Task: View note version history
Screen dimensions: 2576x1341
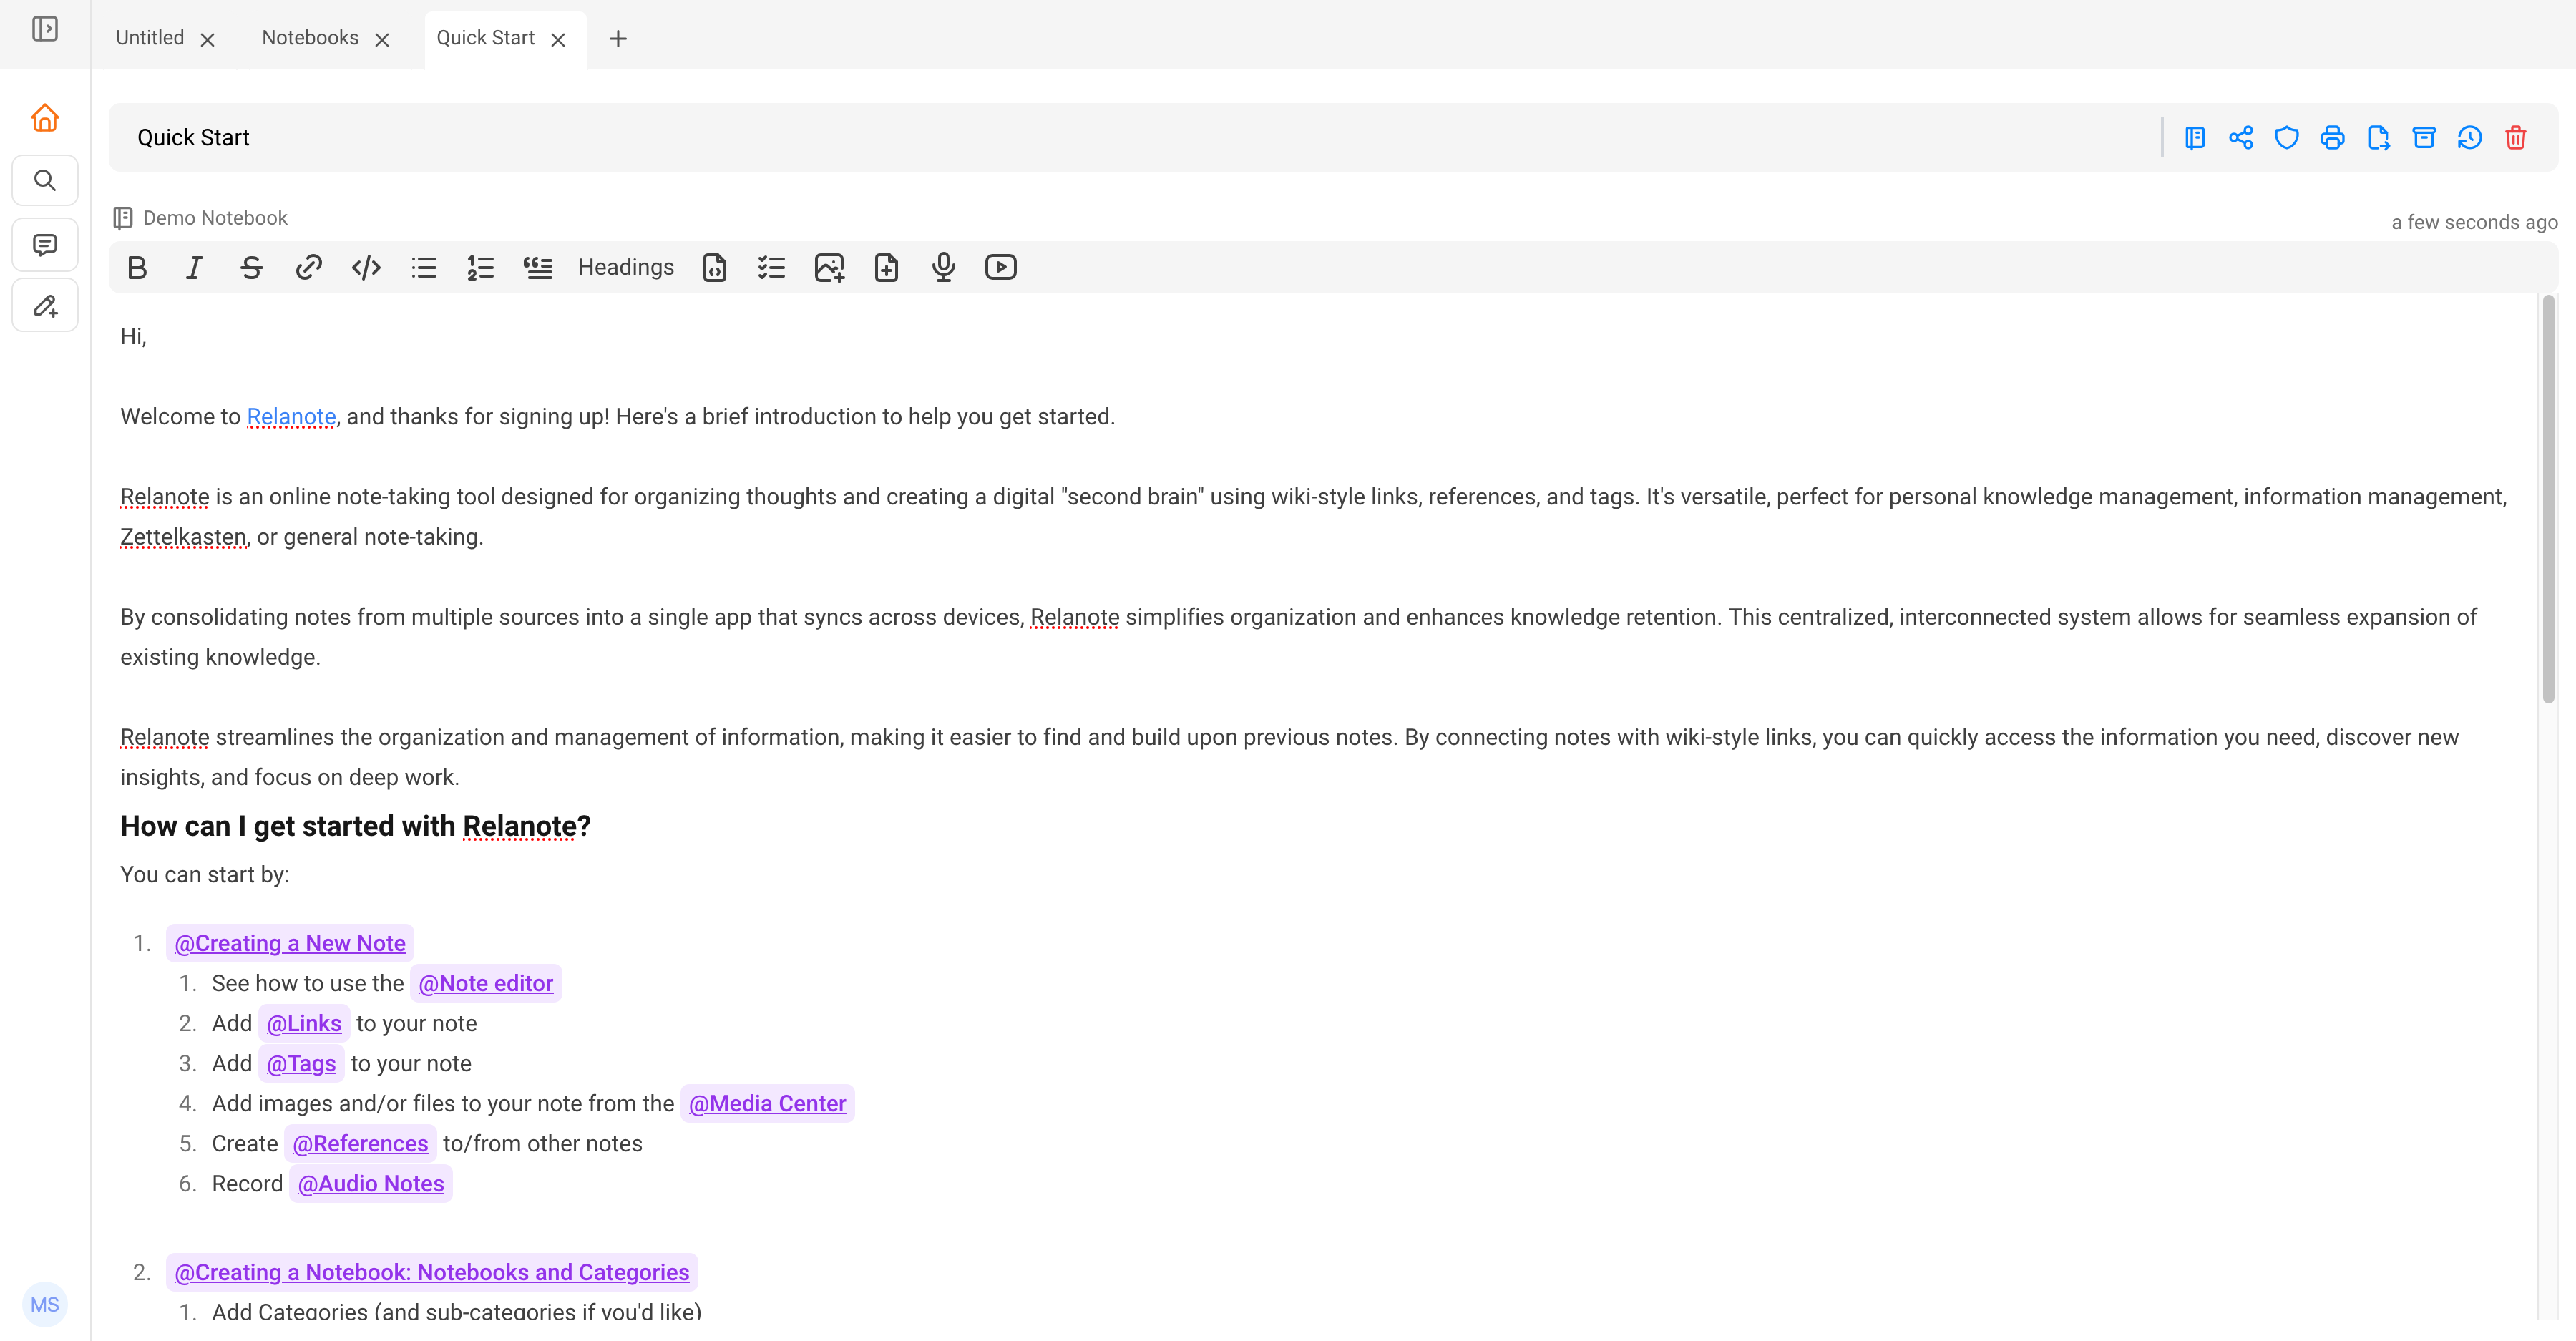Action: [x=2470, y=138]
